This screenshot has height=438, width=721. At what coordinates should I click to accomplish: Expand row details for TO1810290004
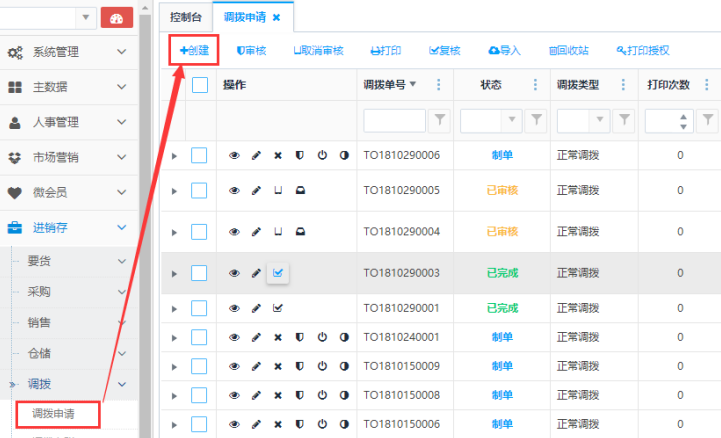click(174, 232)
